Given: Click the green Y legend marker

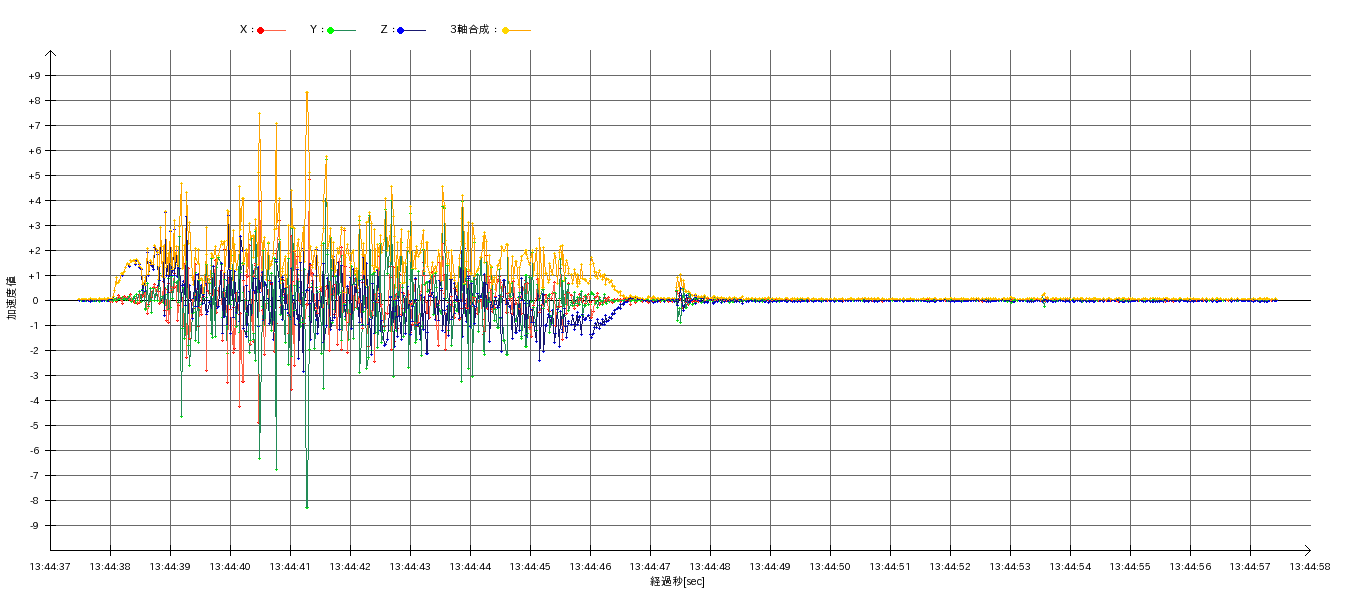Looking at the screenshot, I should (331, 30).
